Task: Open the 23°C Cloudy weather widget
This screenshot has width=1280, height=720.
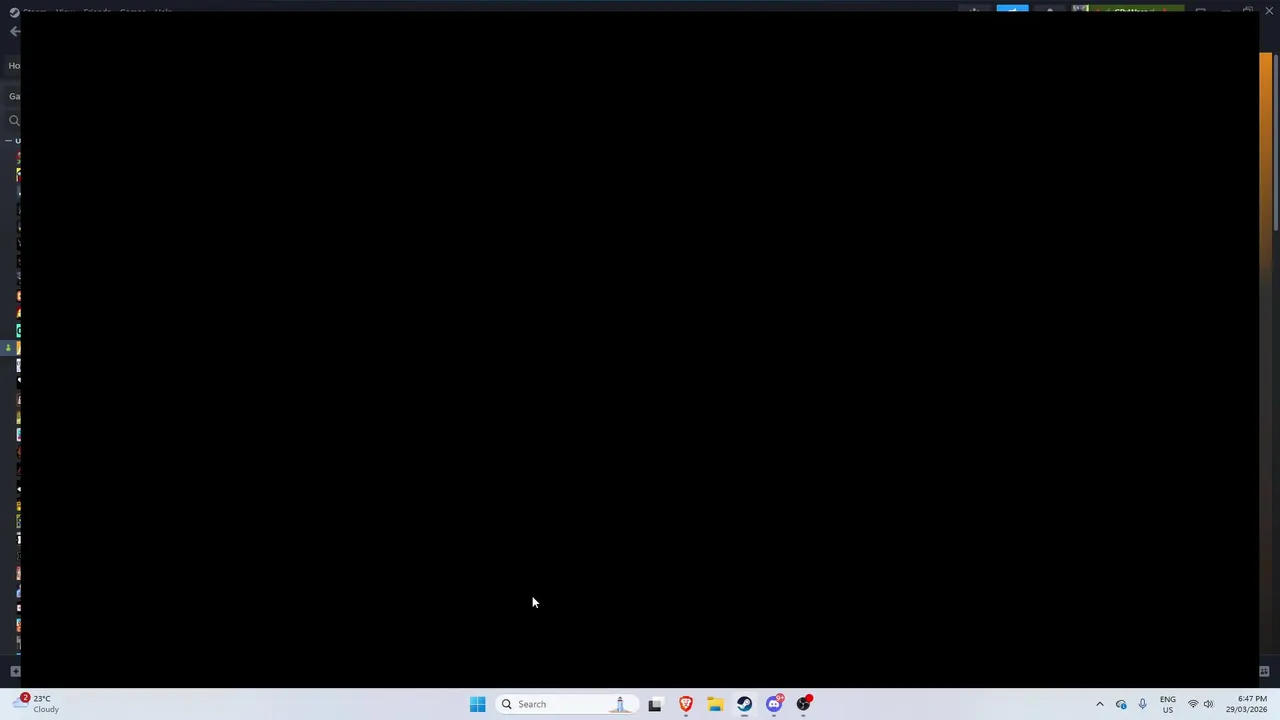Action: 36,704
